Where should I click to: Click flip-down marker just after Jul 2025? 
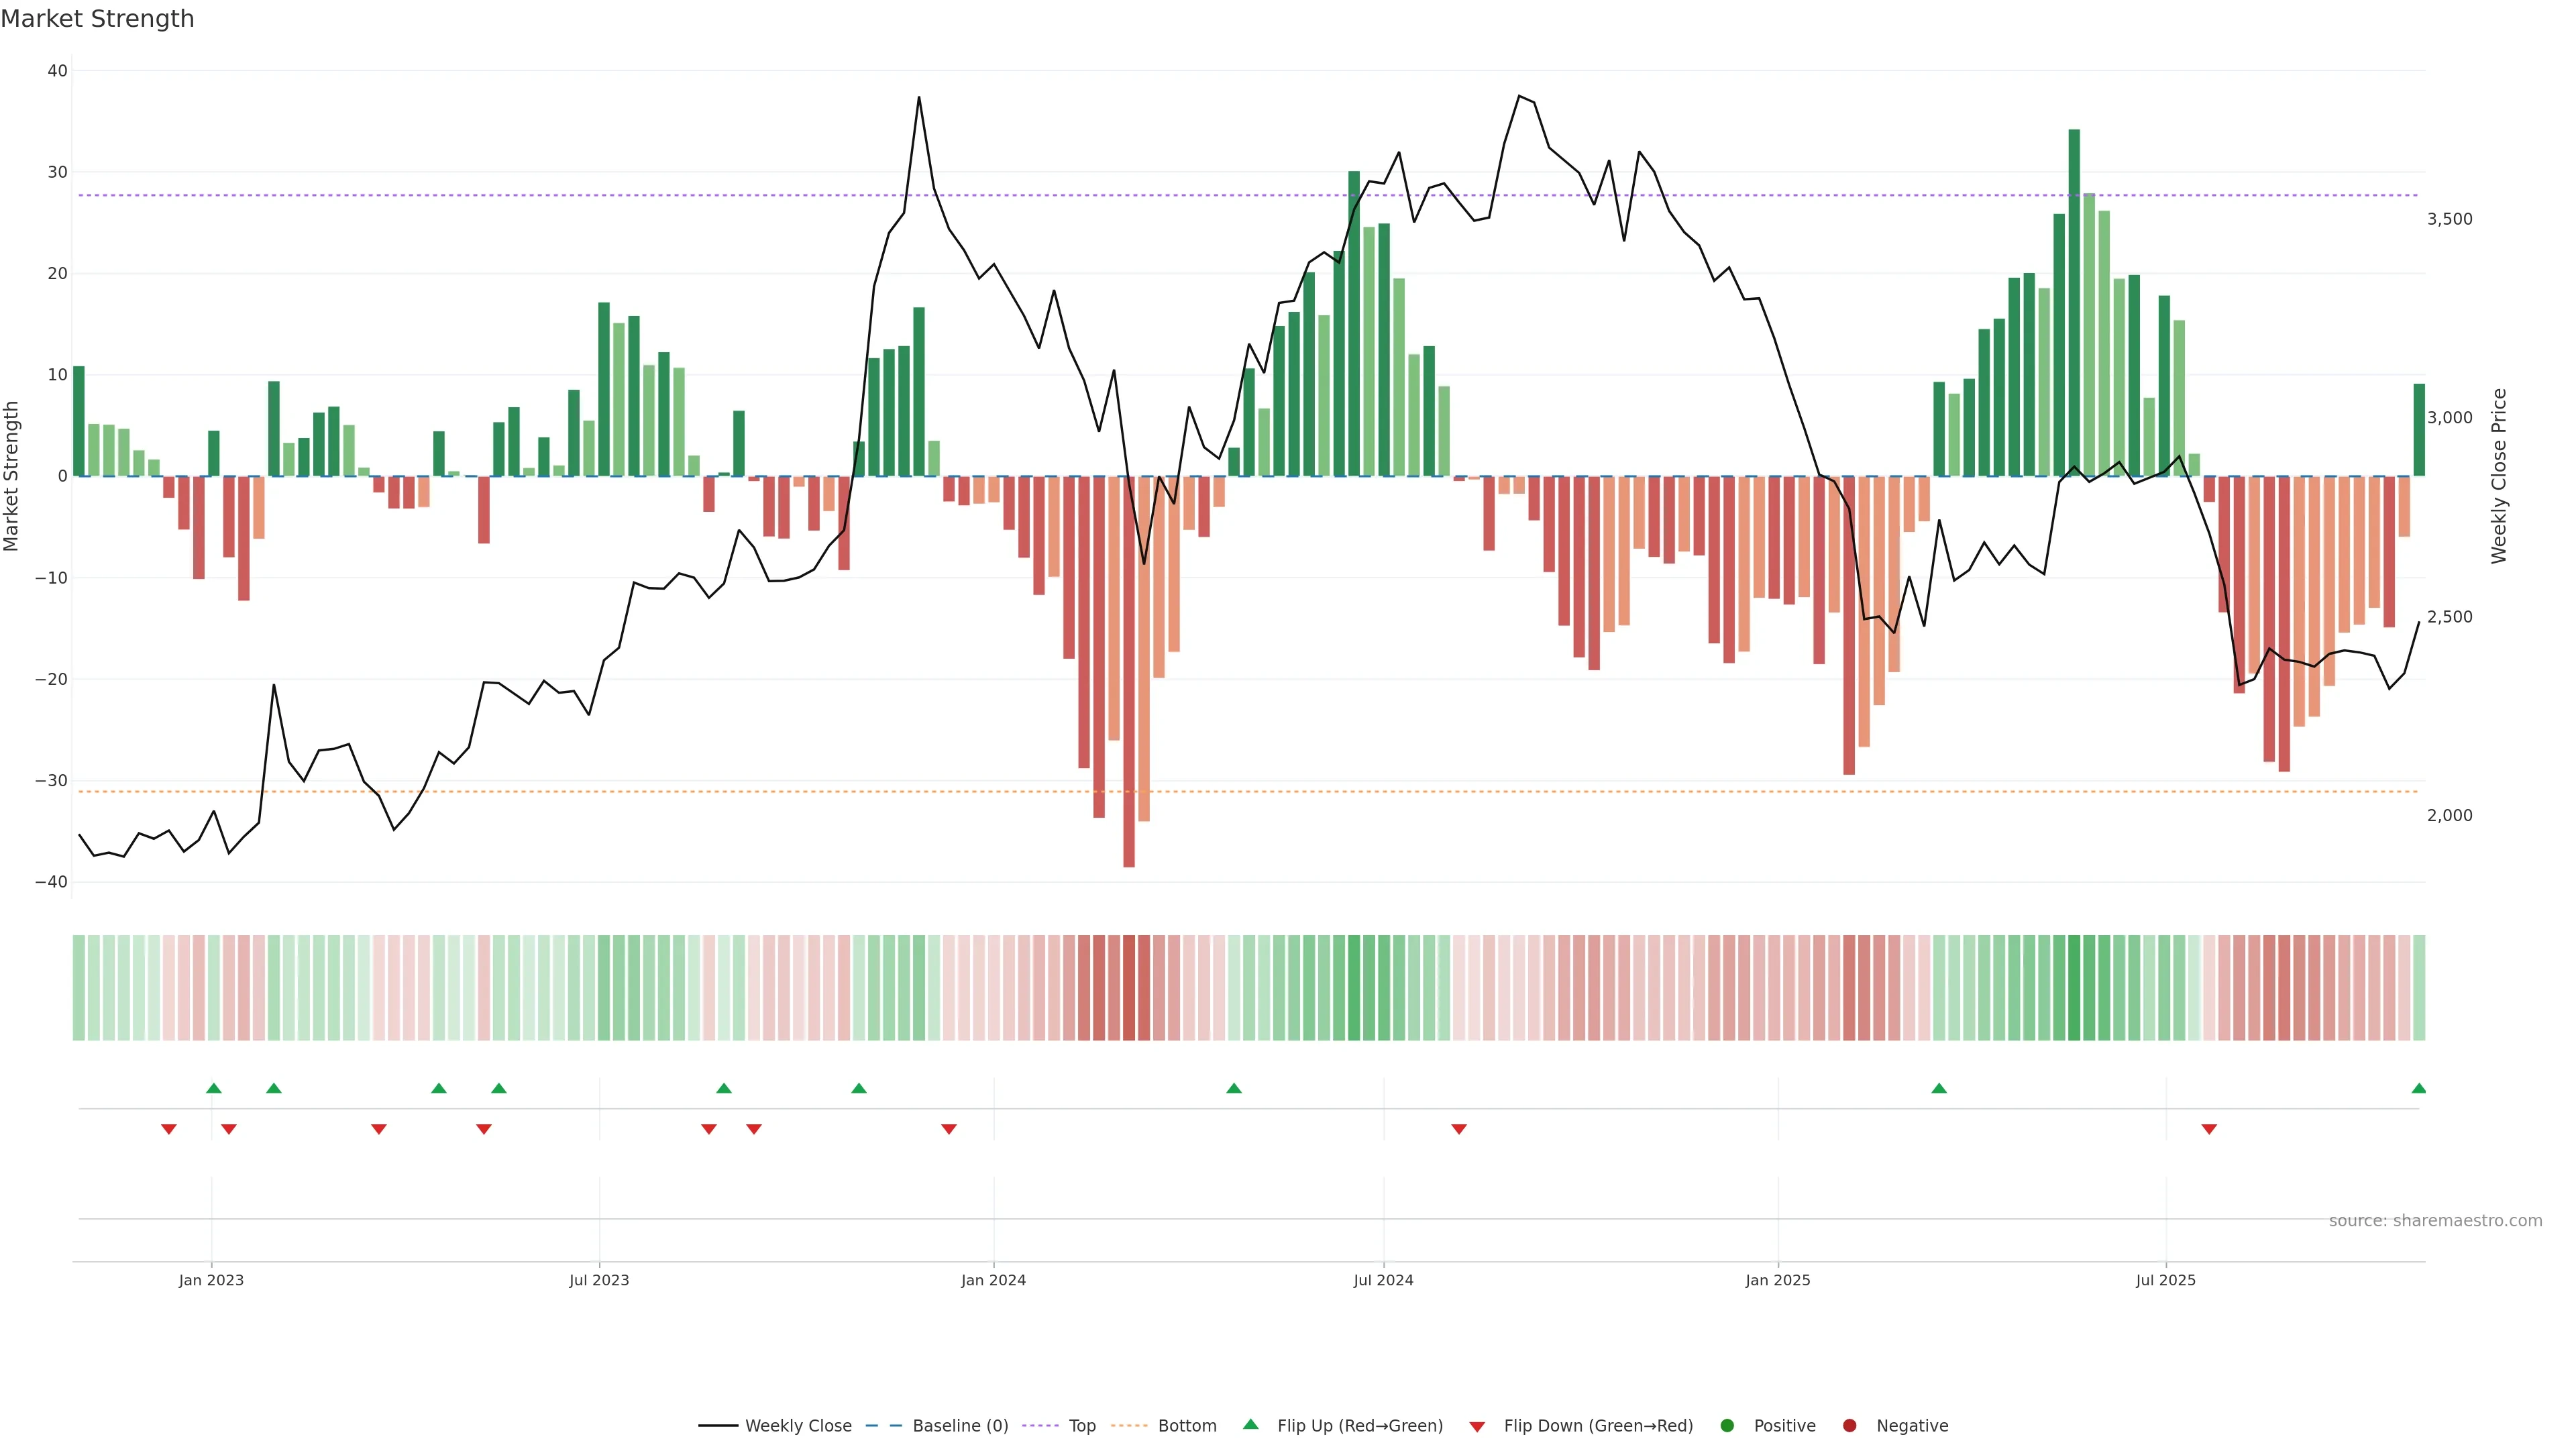click(x=2209, y=1129)
